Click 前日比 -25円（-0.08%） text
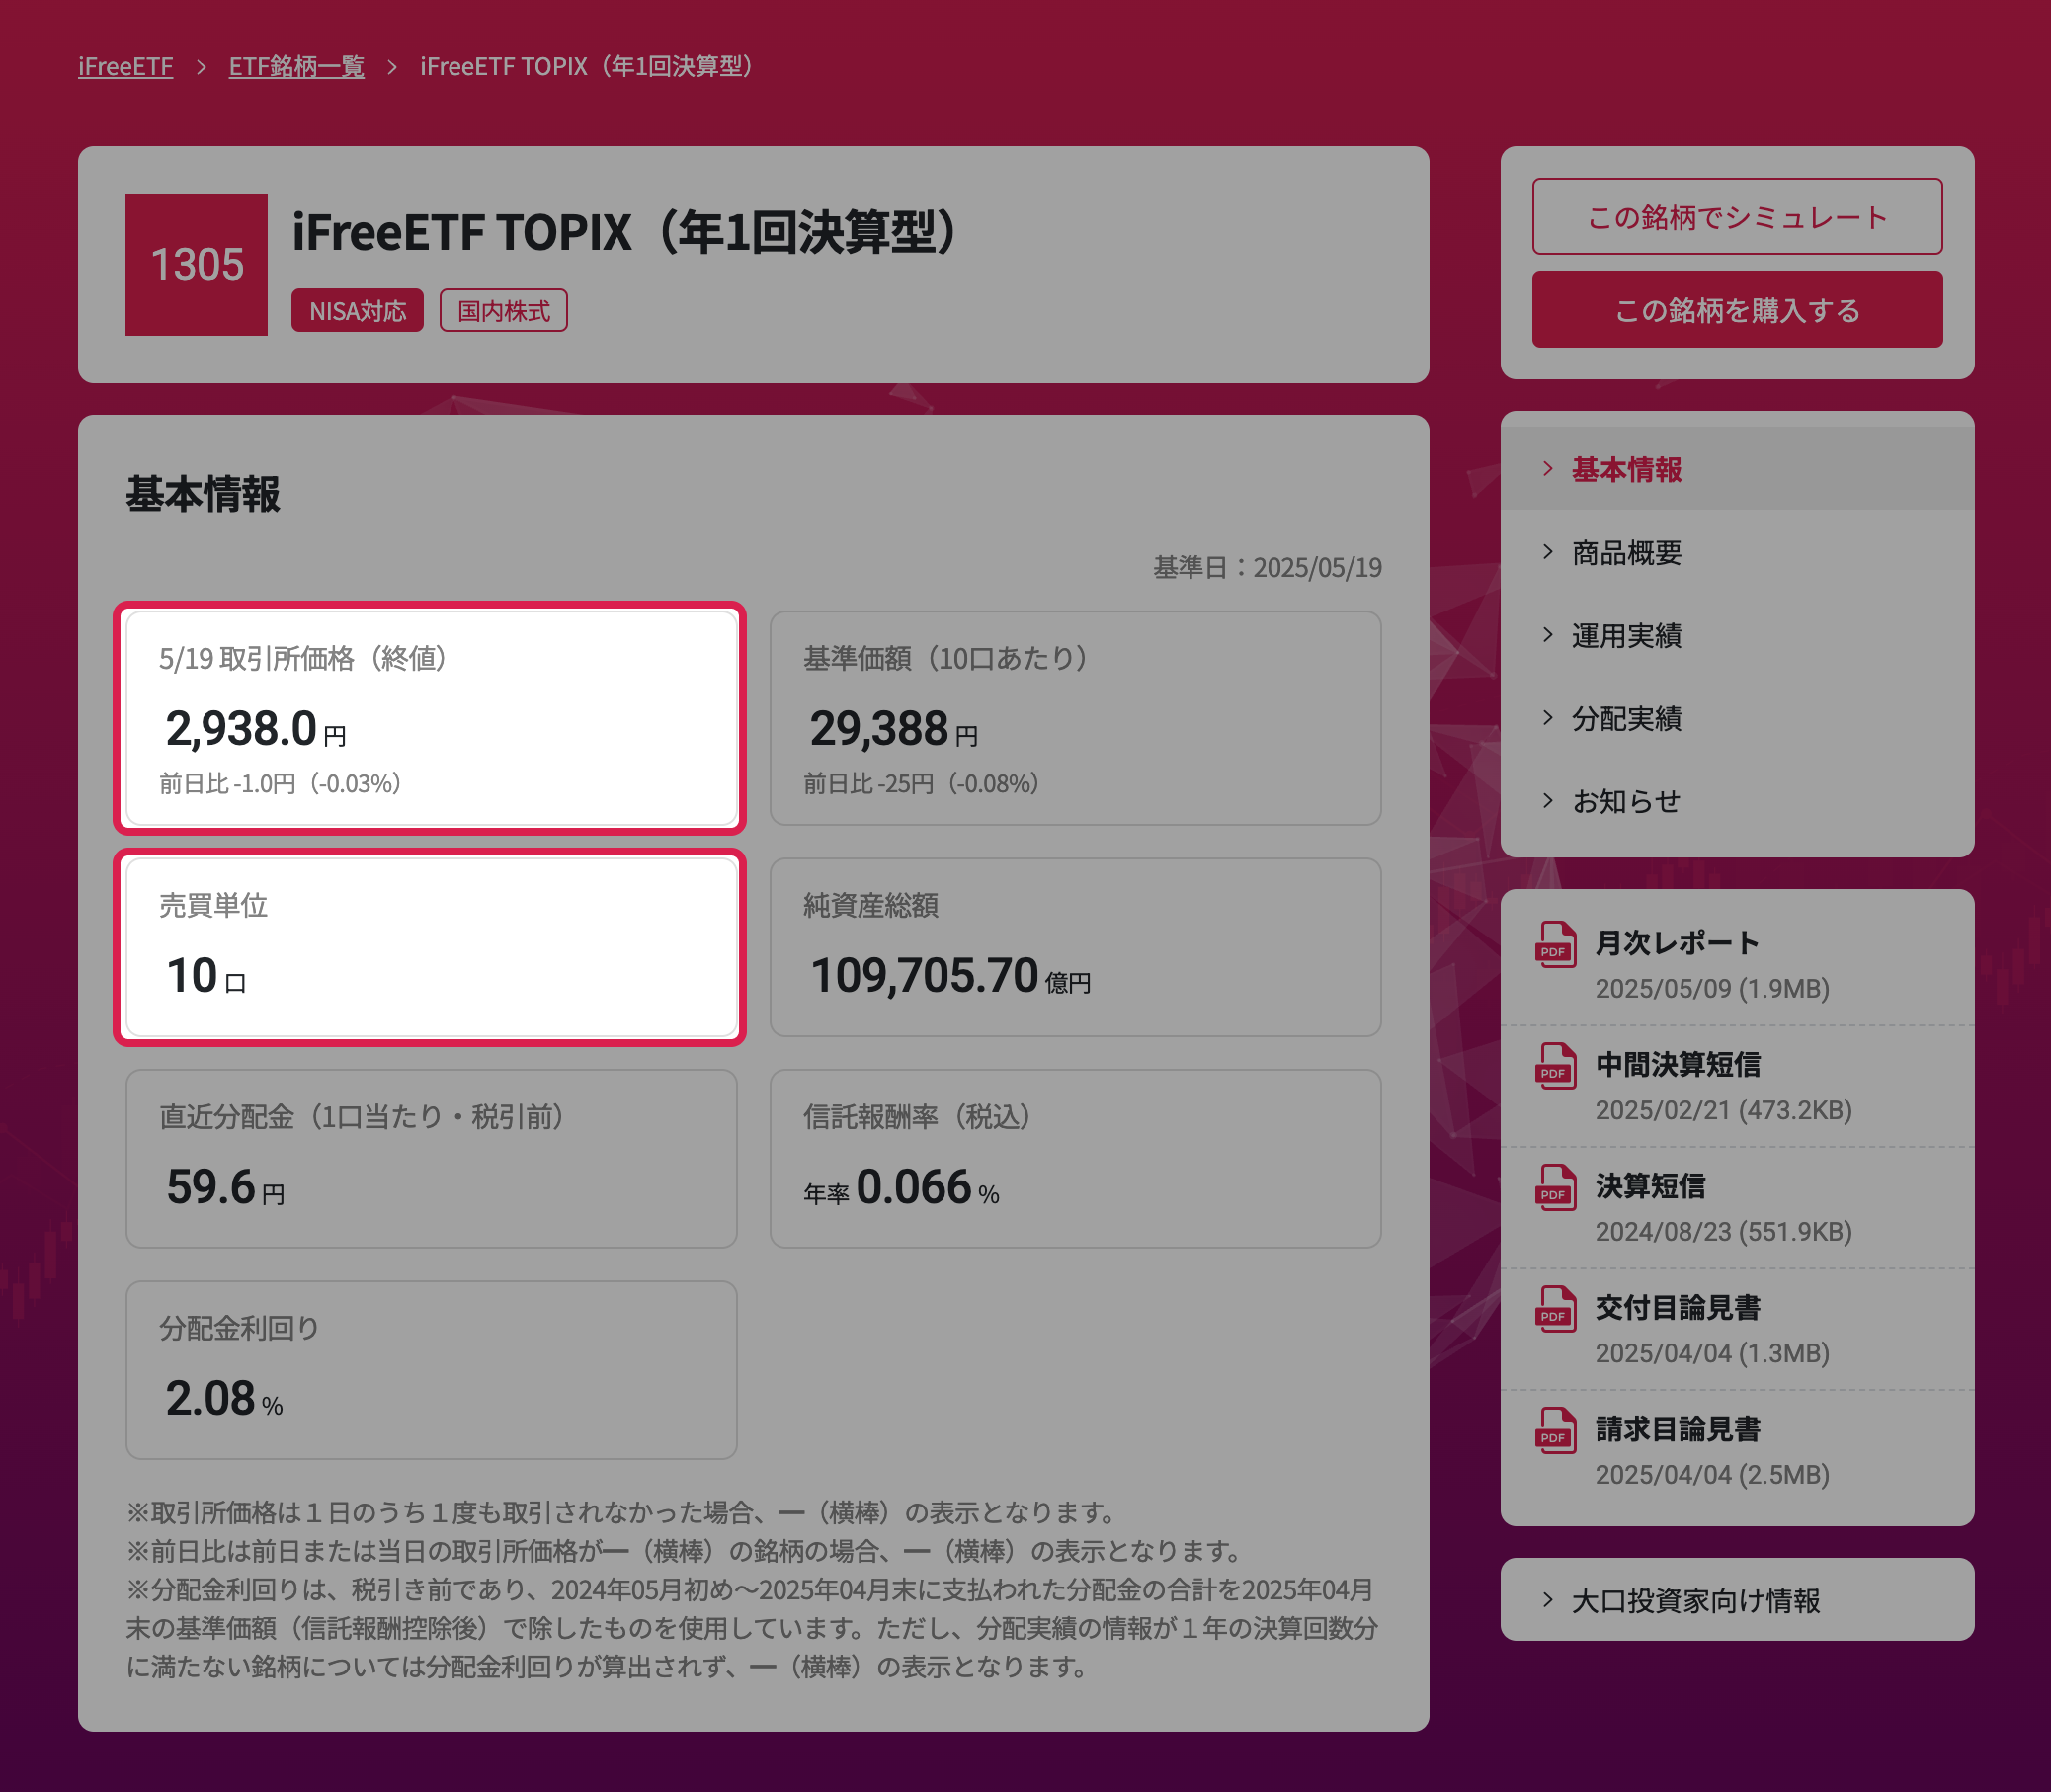This screenshot has width=2051, height=1792. point(921,784)
